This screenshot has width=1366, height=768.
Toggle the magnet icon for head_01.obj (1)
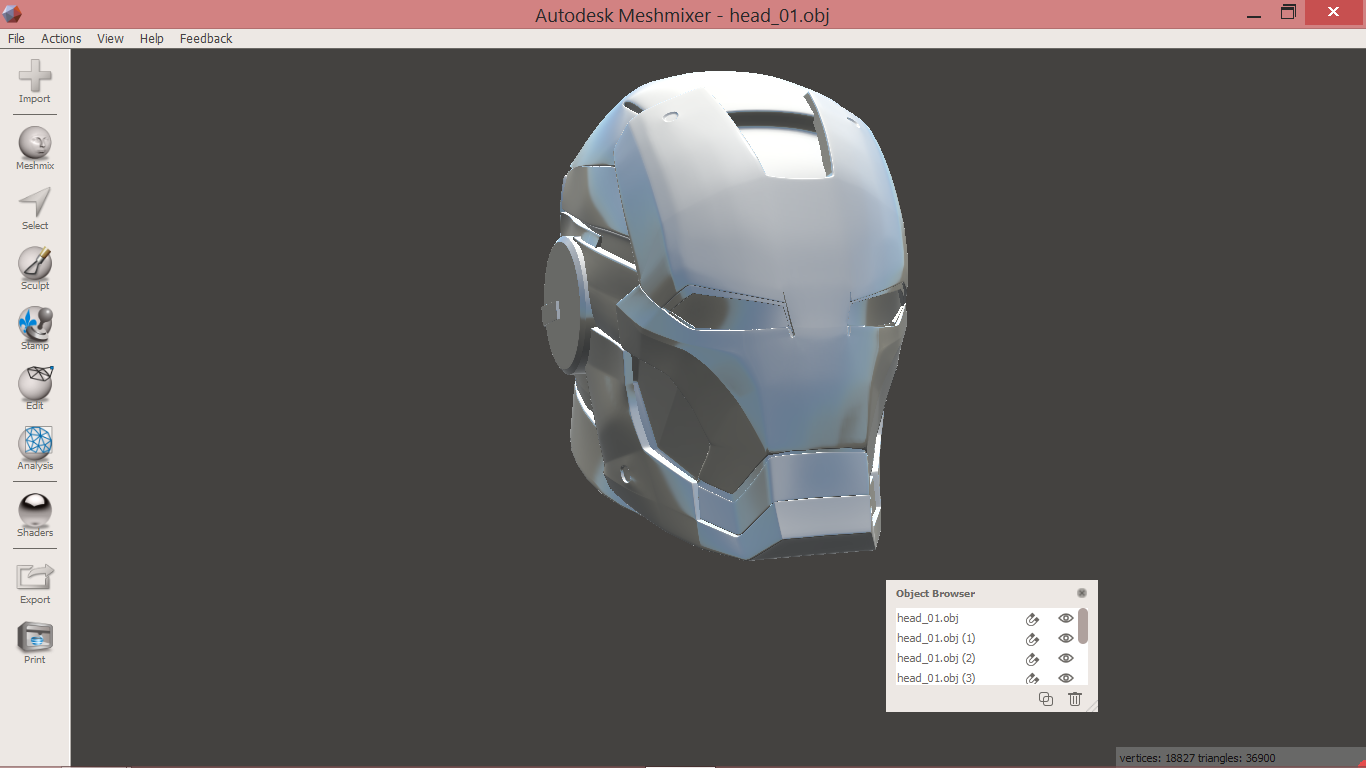(1033, 639)
